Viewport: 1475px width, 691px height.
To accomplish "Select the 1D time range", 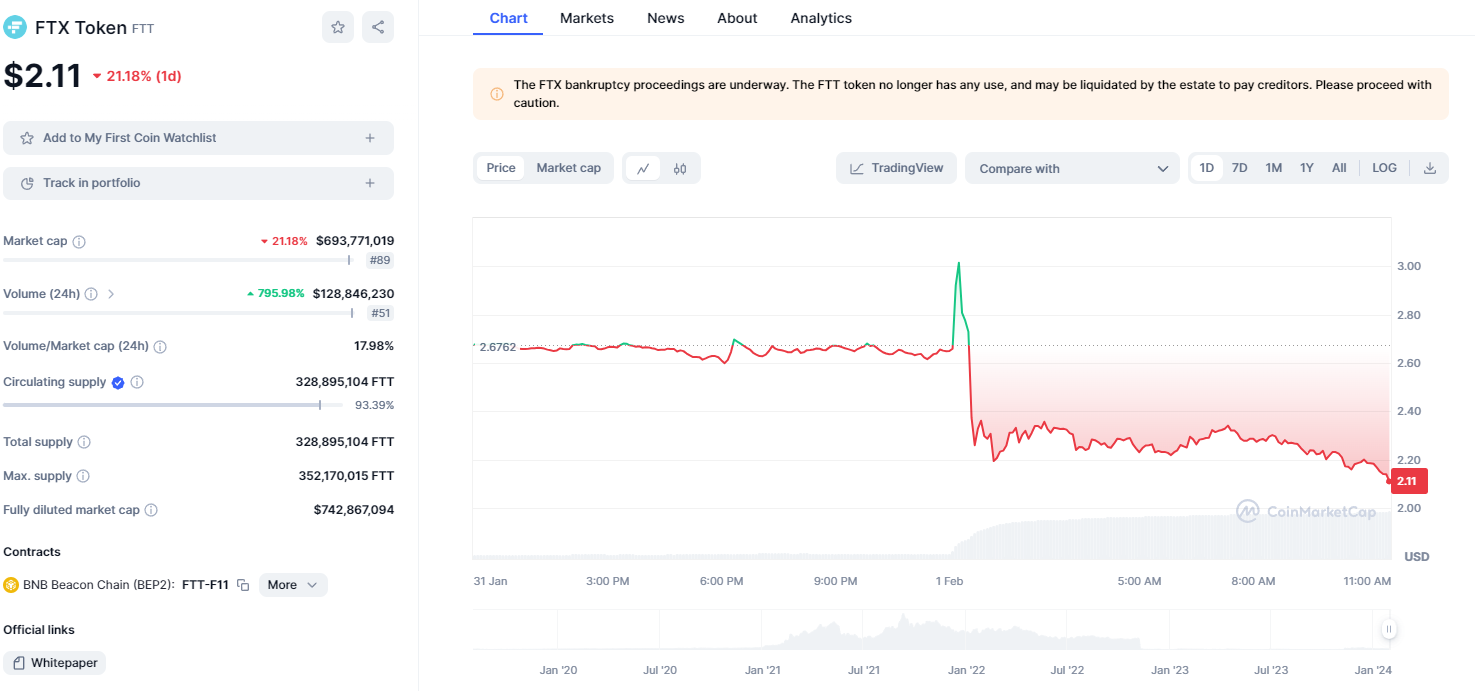I will click(1207, 168).
